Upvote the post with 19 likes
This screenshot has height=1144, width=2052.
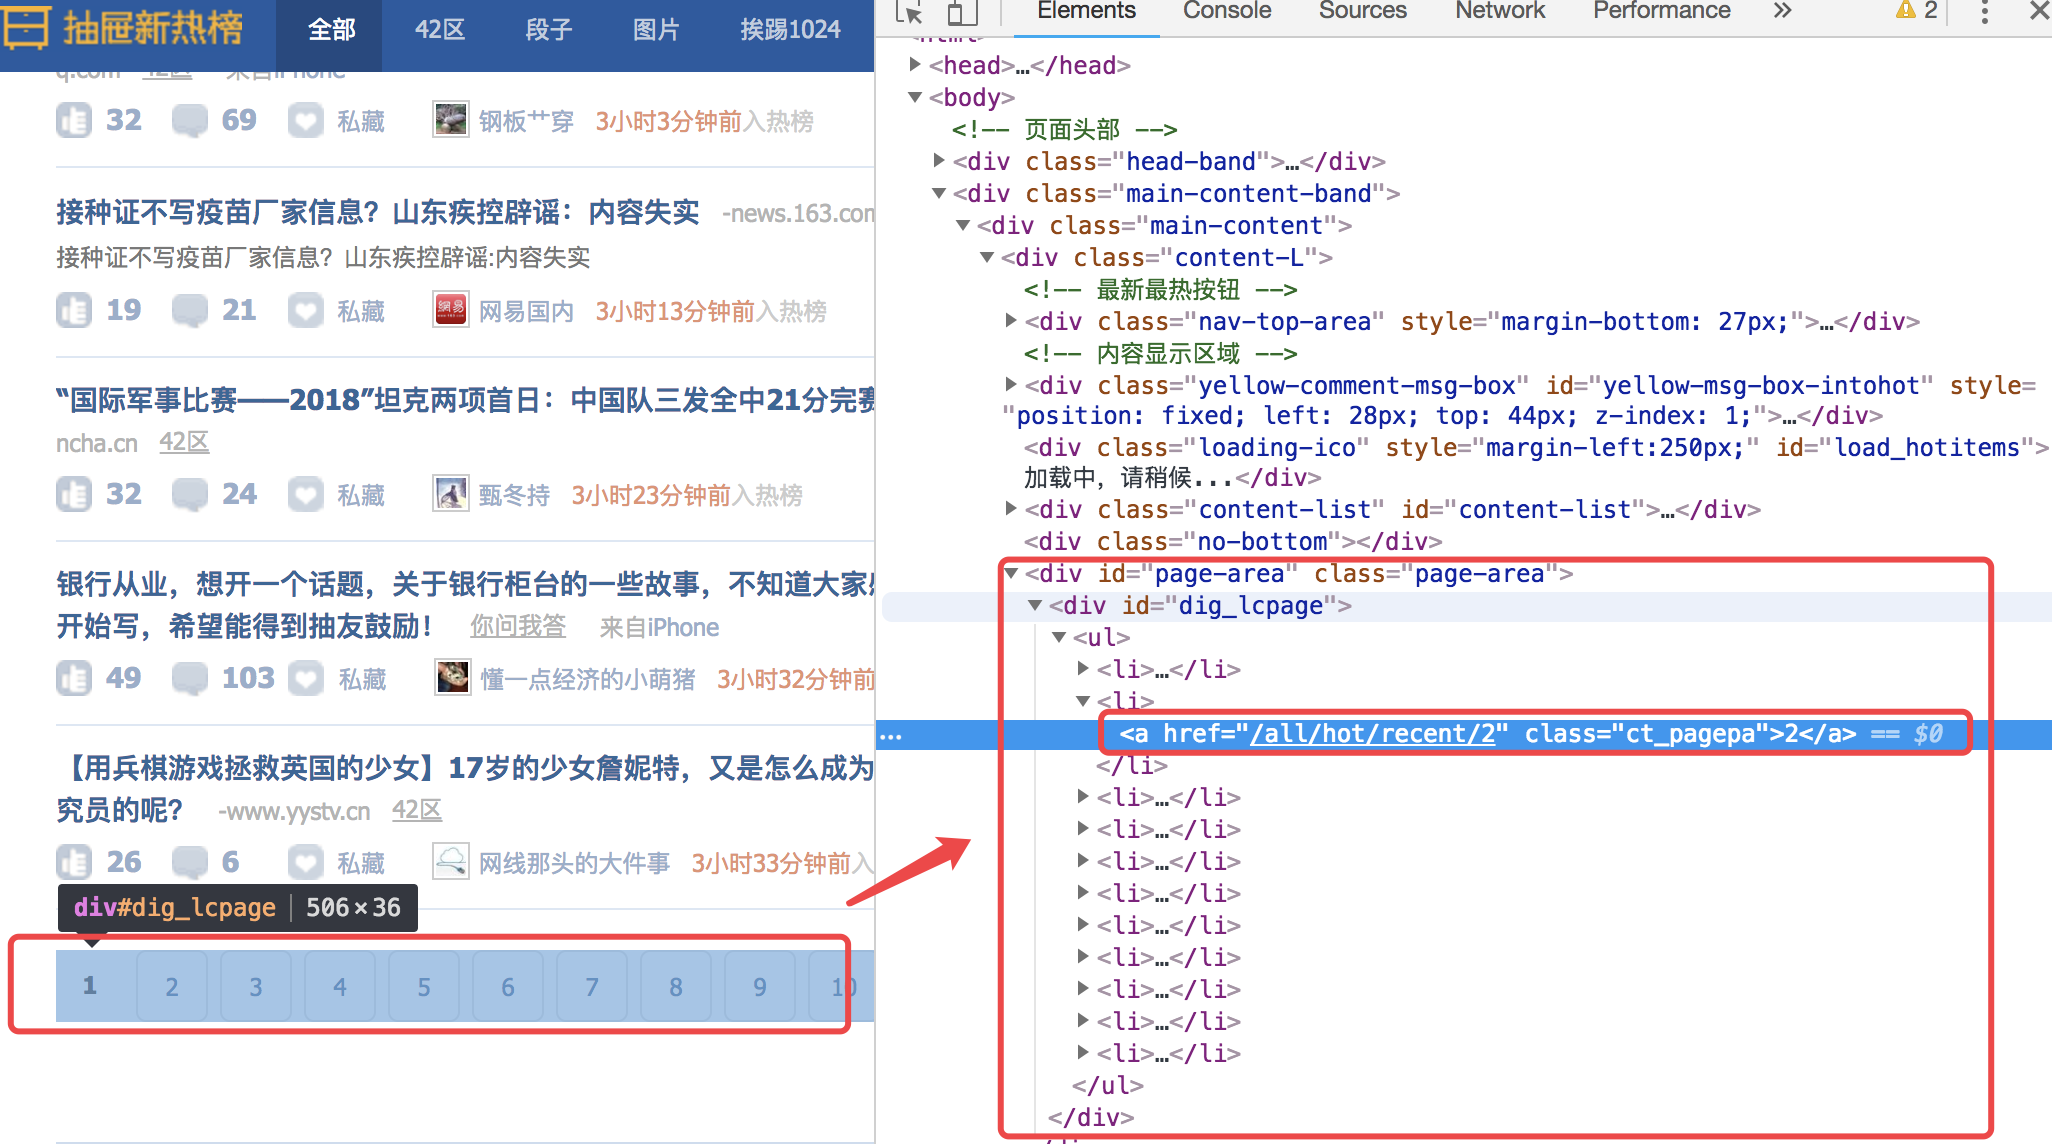[x=74, y=310]
